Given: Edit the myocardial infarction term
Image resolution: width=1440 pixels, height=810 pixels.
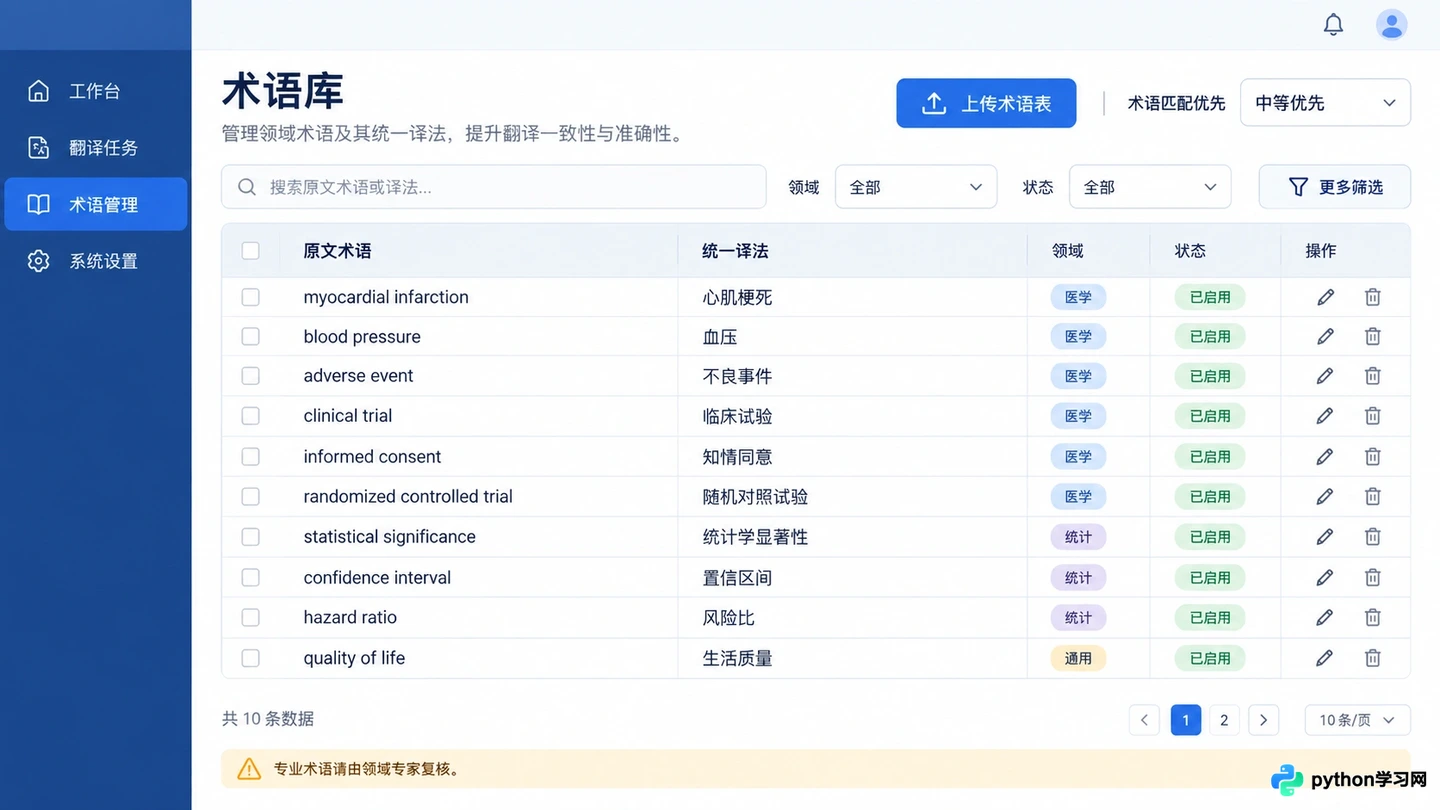Looking at the screenshot, I should pos(1325,297).
